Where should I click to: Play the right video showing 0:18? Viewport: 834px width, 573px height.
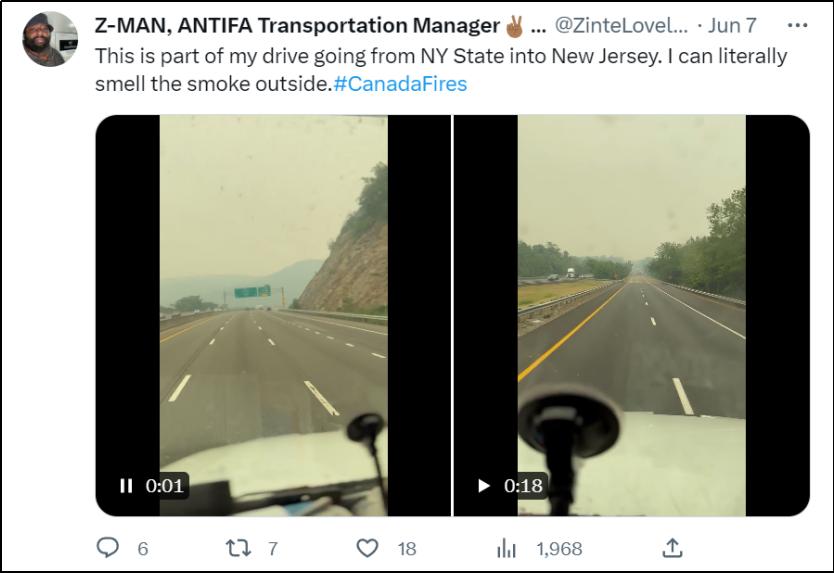pyautogui.click(x=484, y=486)
